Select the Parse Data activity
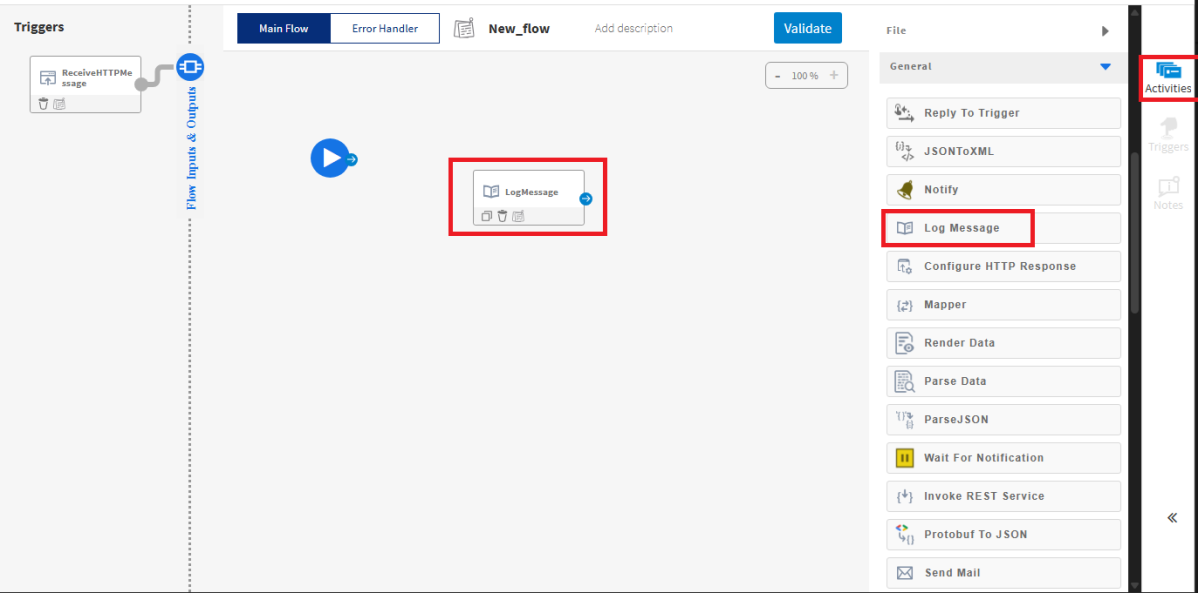The height and width of the screenshot is (593, 1198). pyautogui.click(x=1004, y=381)
